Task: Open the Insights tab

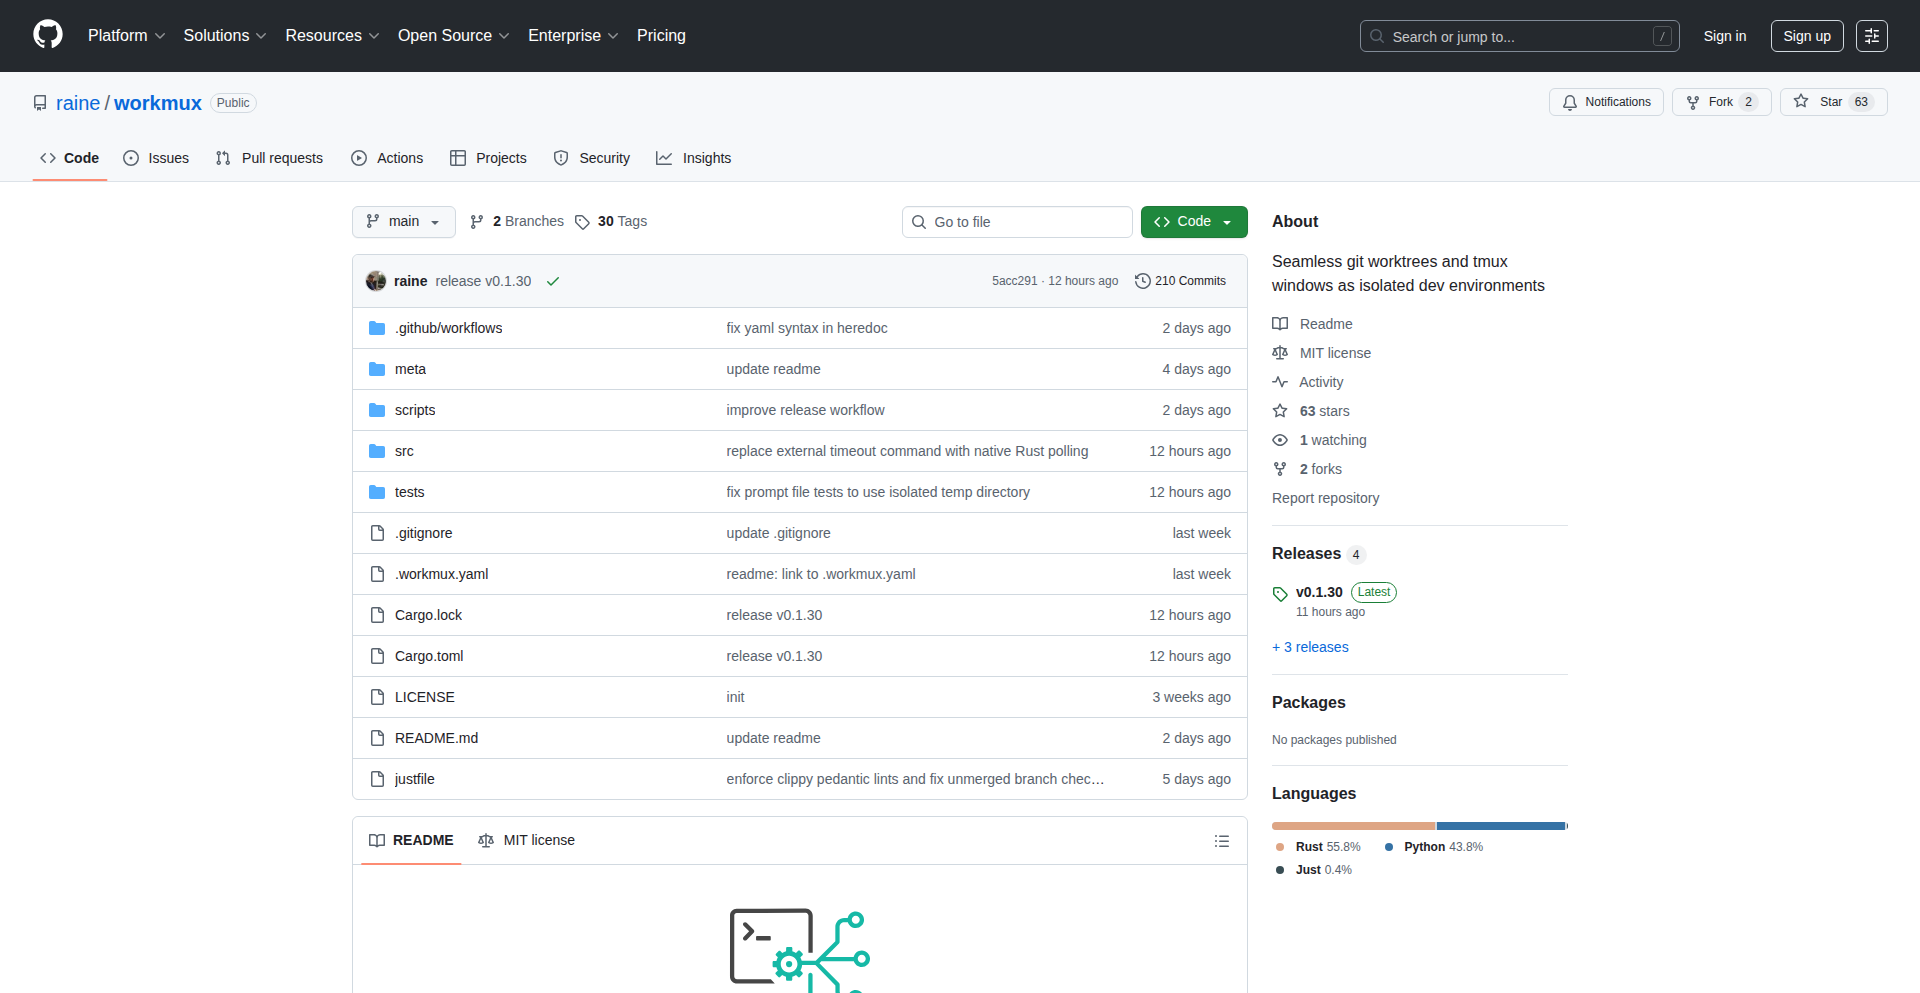Action: (x=694, y=158)
